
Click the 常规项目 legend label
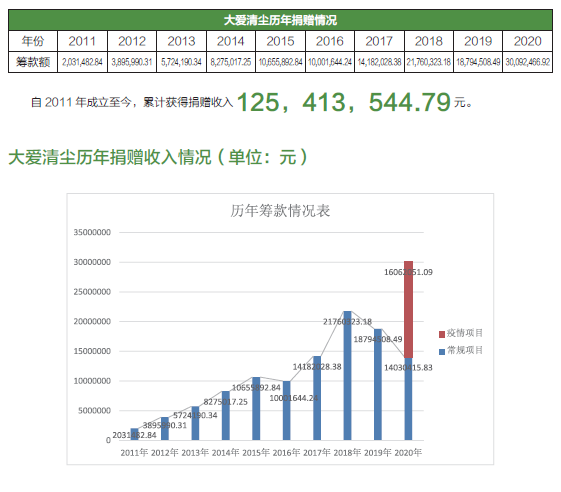[465, 350]
